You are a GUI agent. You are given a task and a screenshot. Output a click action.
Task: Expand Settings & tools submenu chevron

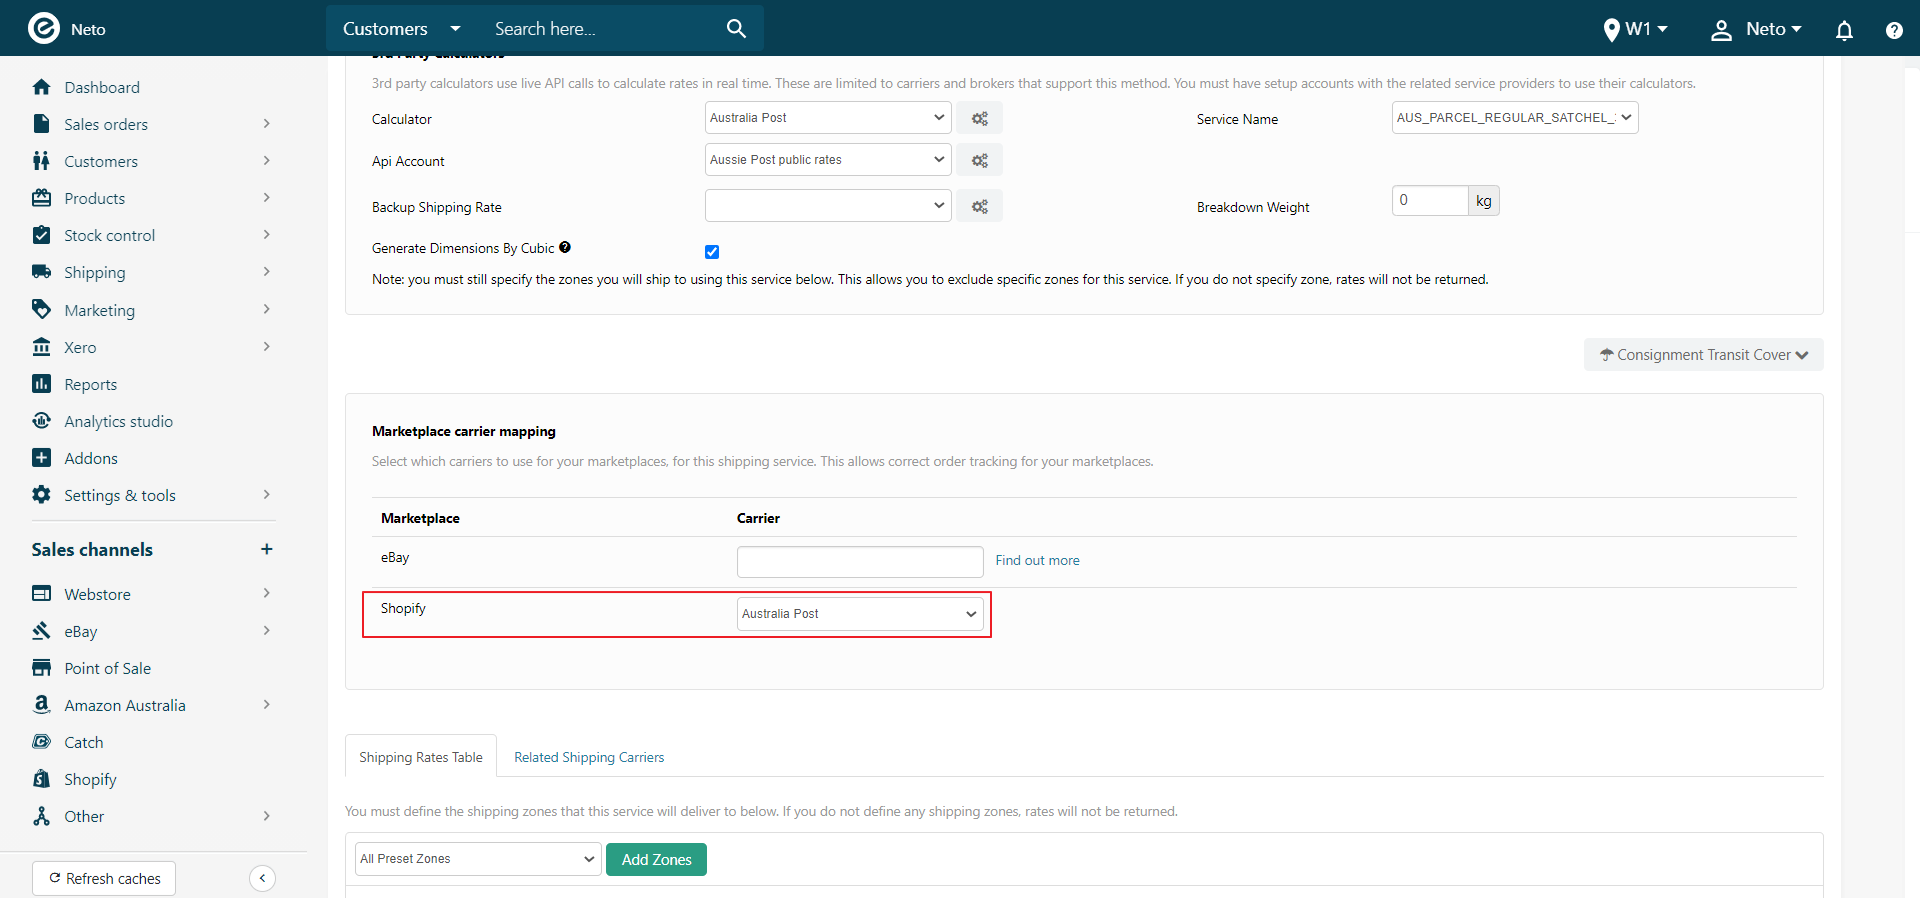266,495
